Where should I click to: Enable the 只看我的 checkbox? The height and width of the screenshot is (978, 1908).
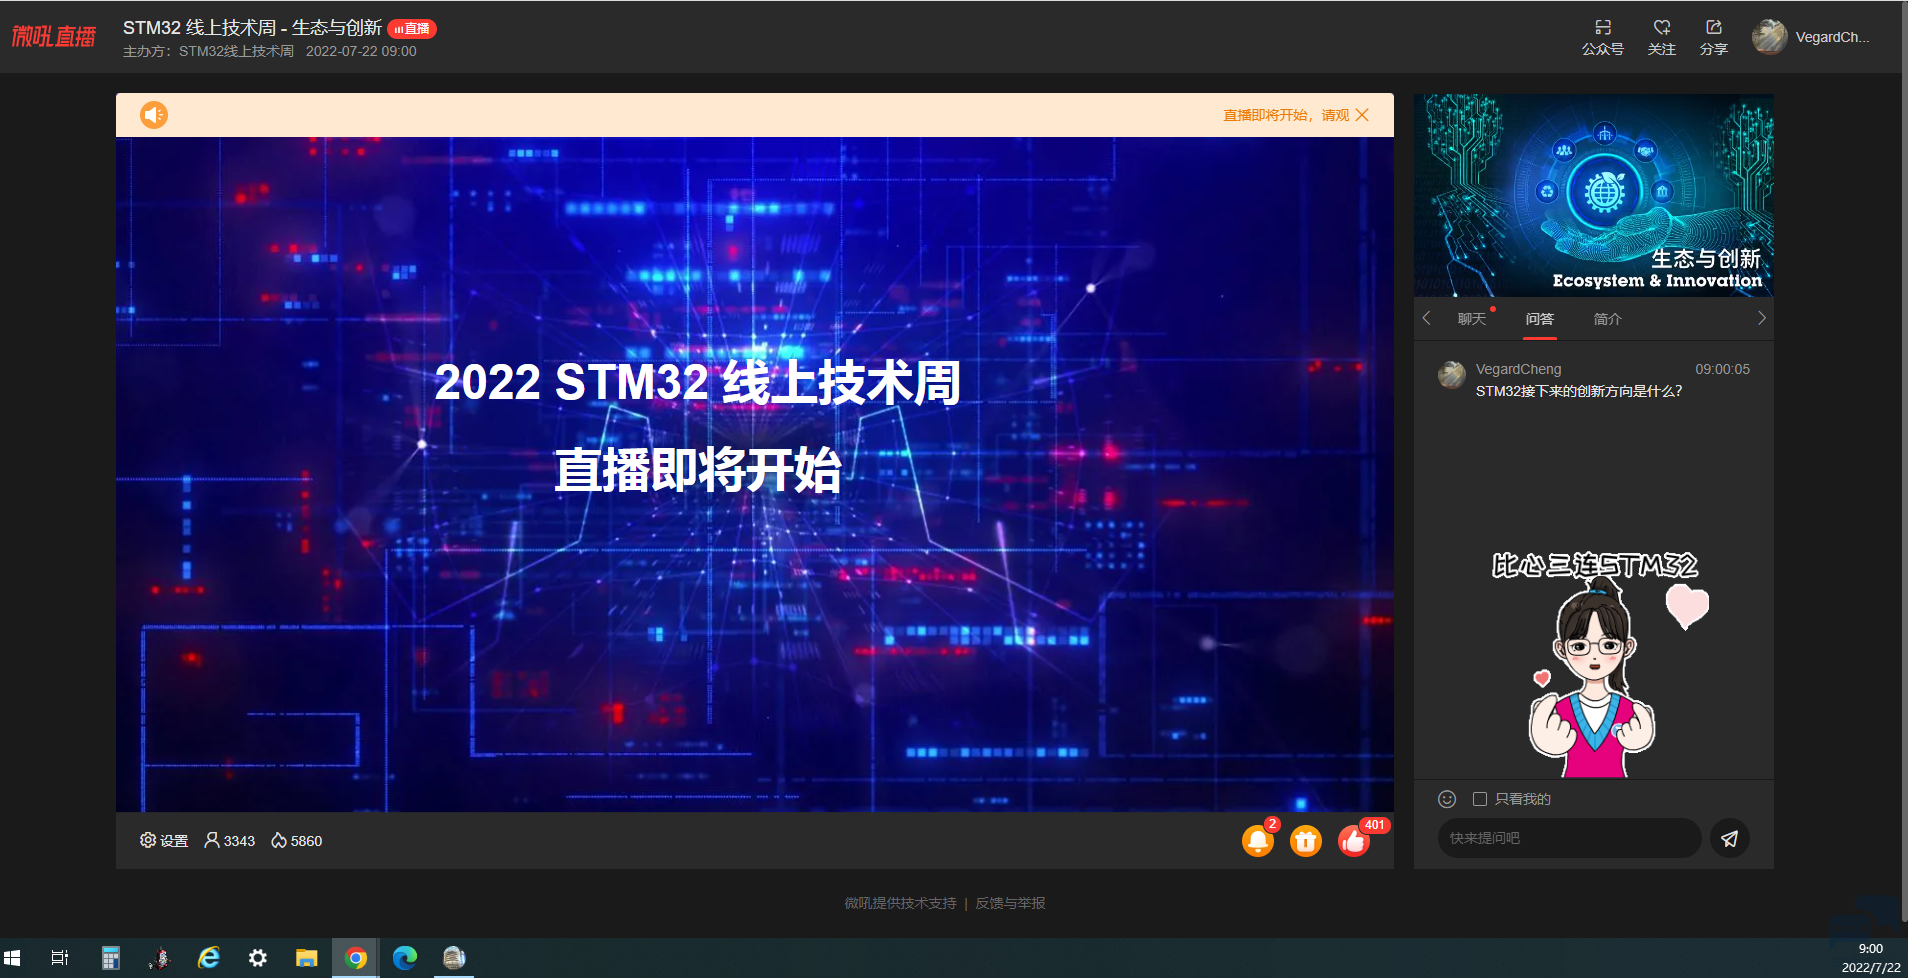[1480, 799]
